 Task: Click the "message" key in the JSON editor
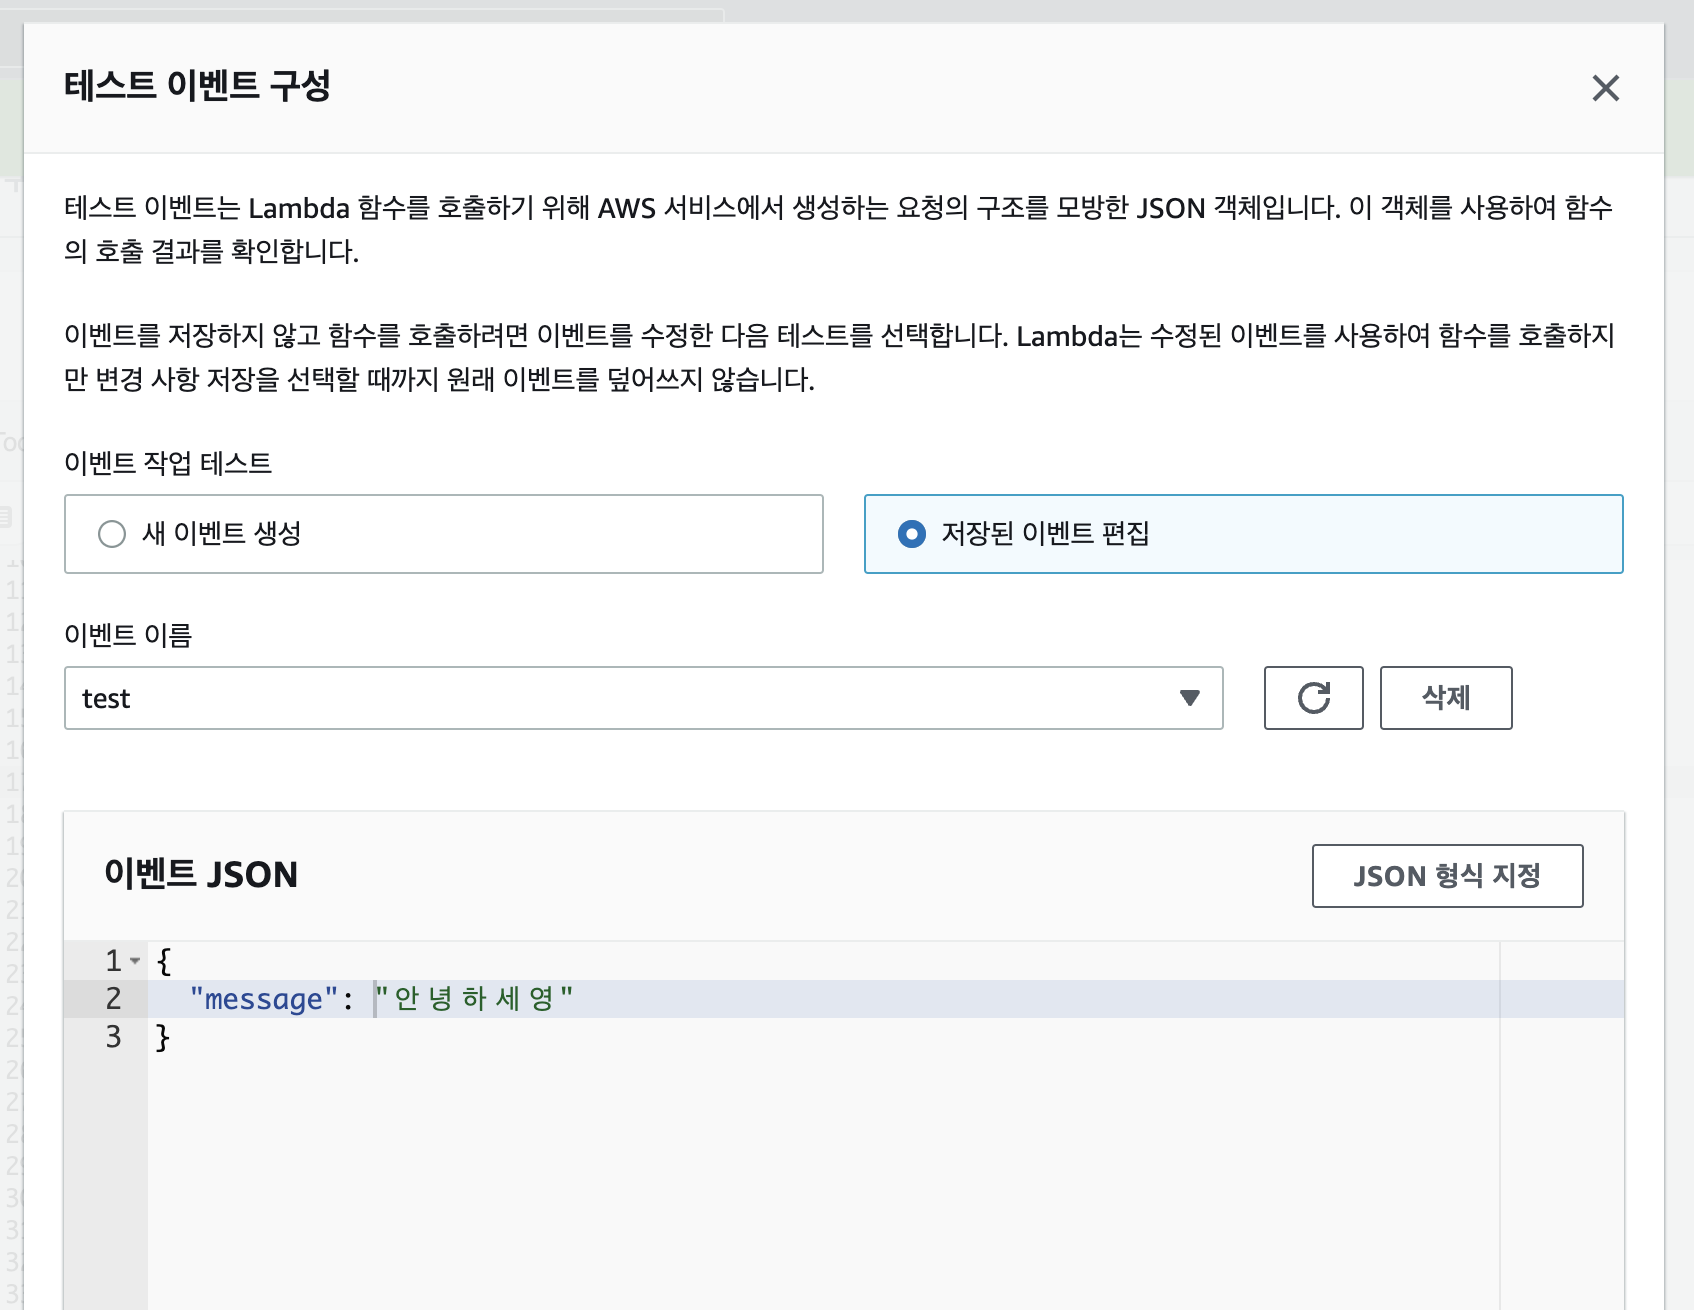click(x=257, y=999)
